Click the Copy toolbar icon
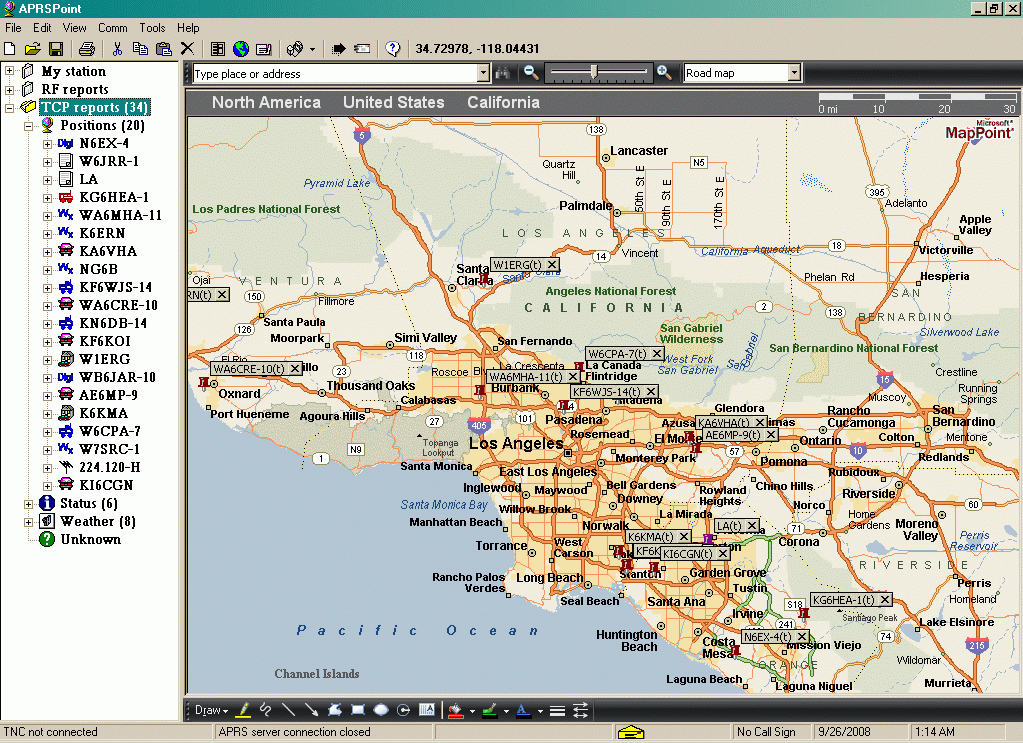 tap(140, 48)
